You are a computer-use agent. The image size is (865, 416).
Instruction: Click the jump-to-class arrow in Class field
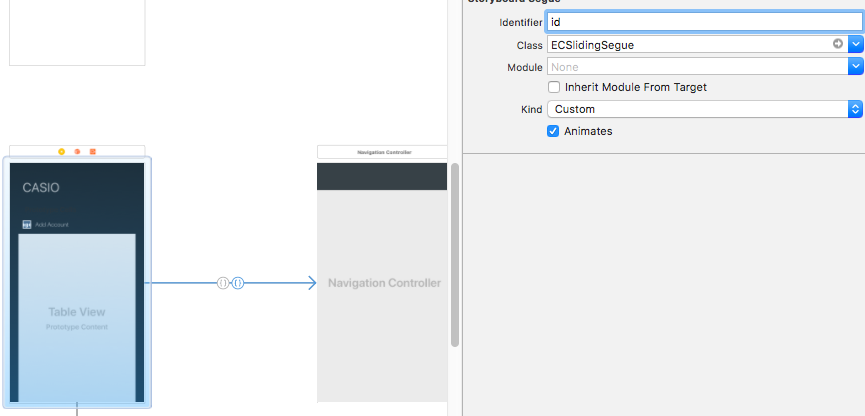(837, 44)
